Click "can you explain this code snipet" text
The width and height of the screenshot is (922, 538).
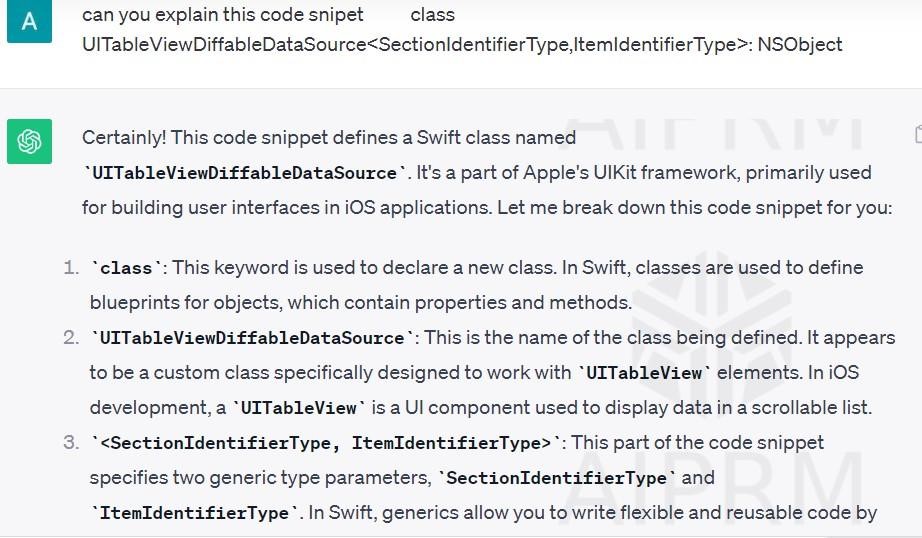click(222, 15)
